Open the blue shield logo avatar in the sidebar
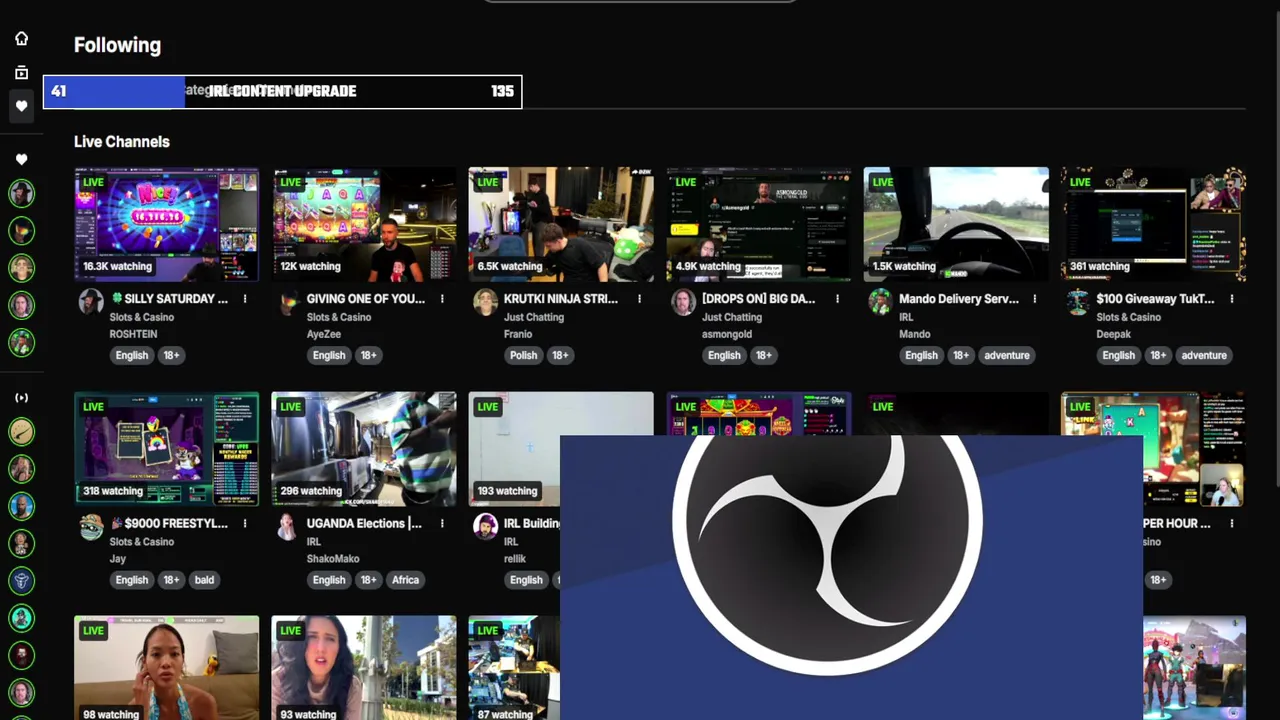 click(21, 580)
